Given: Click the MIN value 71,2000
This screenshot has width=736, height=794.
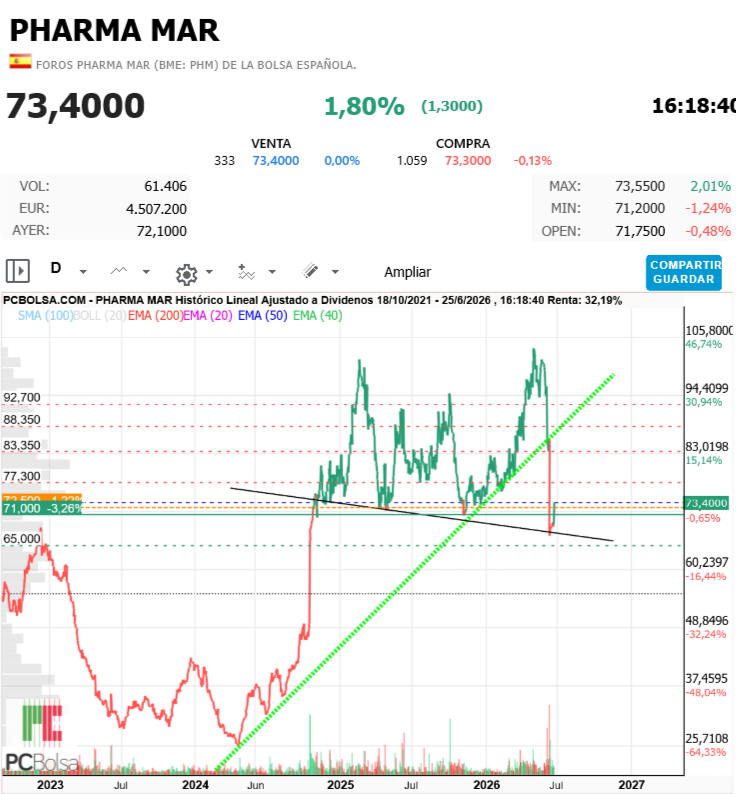Looking at the screenshot, I should pyautogui.click(x=640, y=208).
